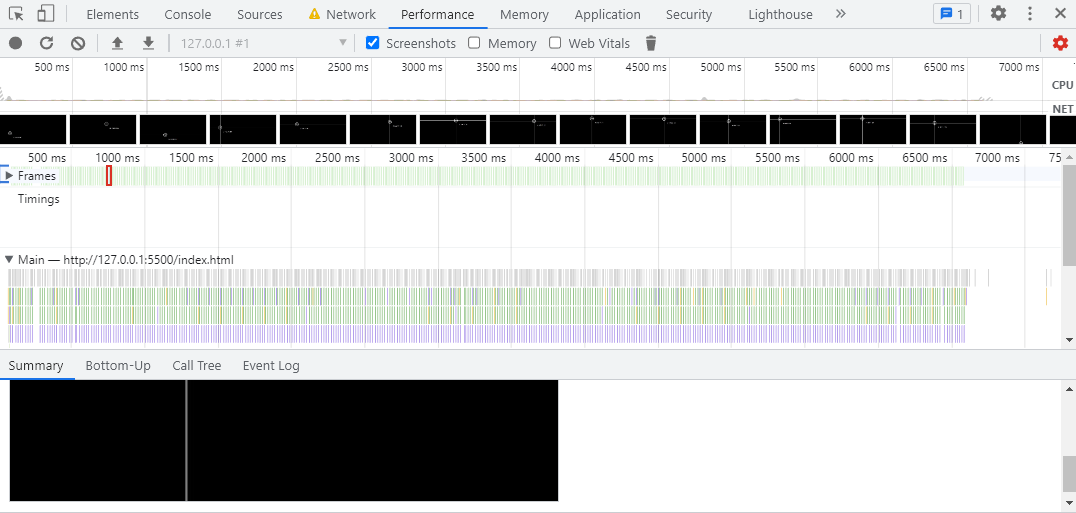
Task: Show the Event Log tab
Action: click(x=271, y=366)
